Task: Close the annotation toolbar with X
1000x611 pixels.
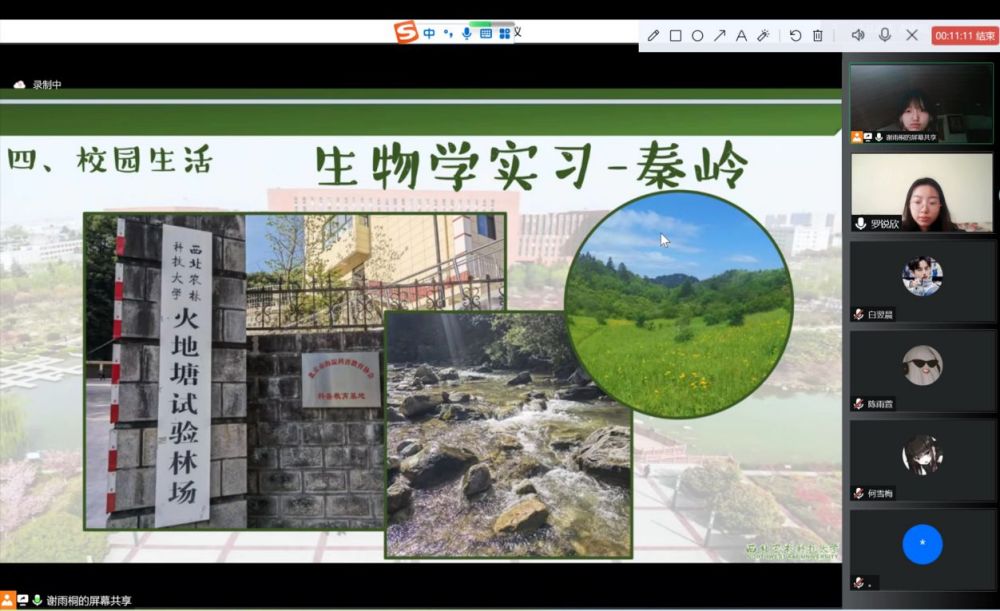Action: tap(912, 35)
